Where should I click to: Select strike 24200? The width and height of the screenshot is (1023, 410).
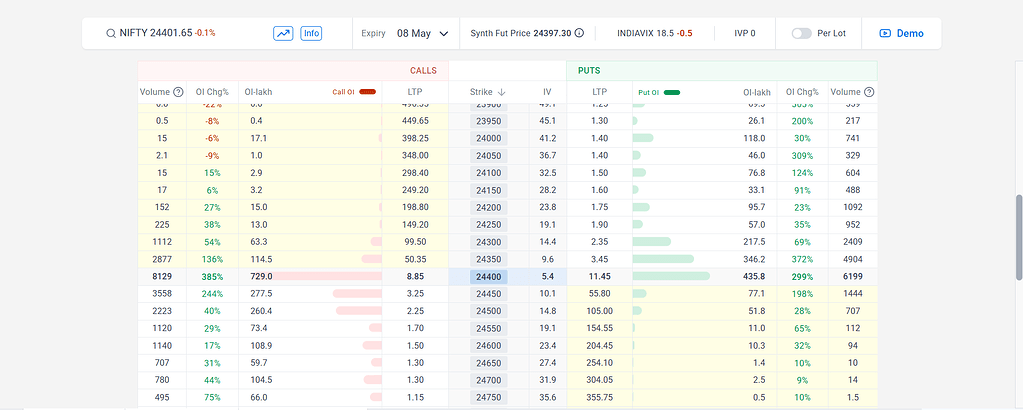tap(489, 208)
